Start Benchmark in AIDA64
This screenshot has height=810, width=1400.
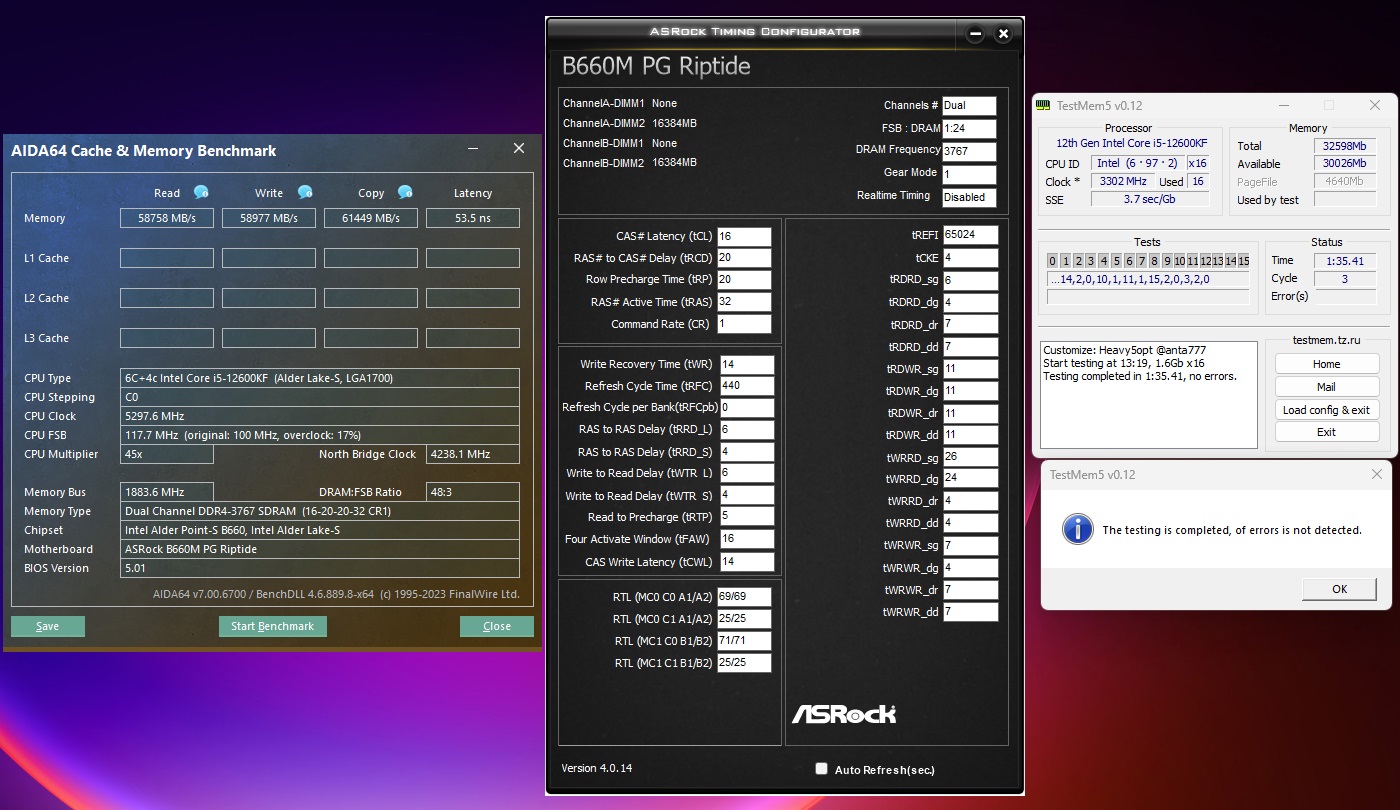272,626
